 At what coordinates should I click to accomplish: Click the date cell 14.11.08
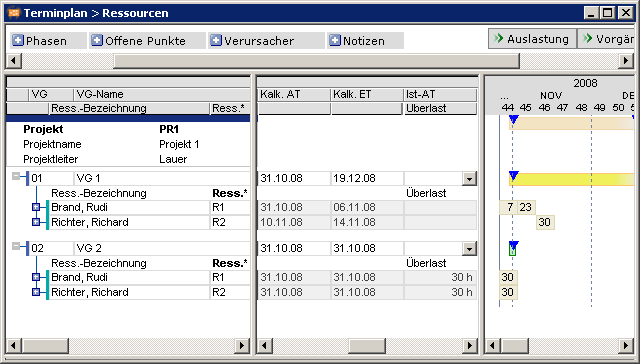pos(367,222)
